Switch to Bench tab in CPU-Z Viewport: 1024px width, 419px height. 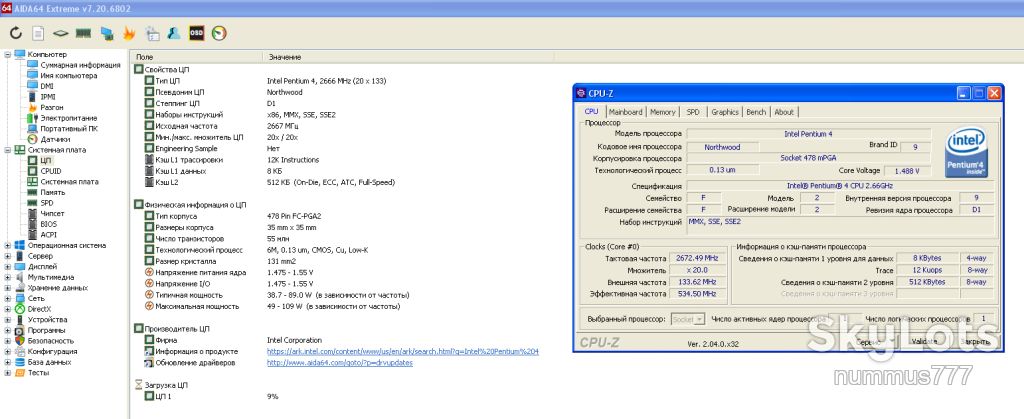point(756,112)
